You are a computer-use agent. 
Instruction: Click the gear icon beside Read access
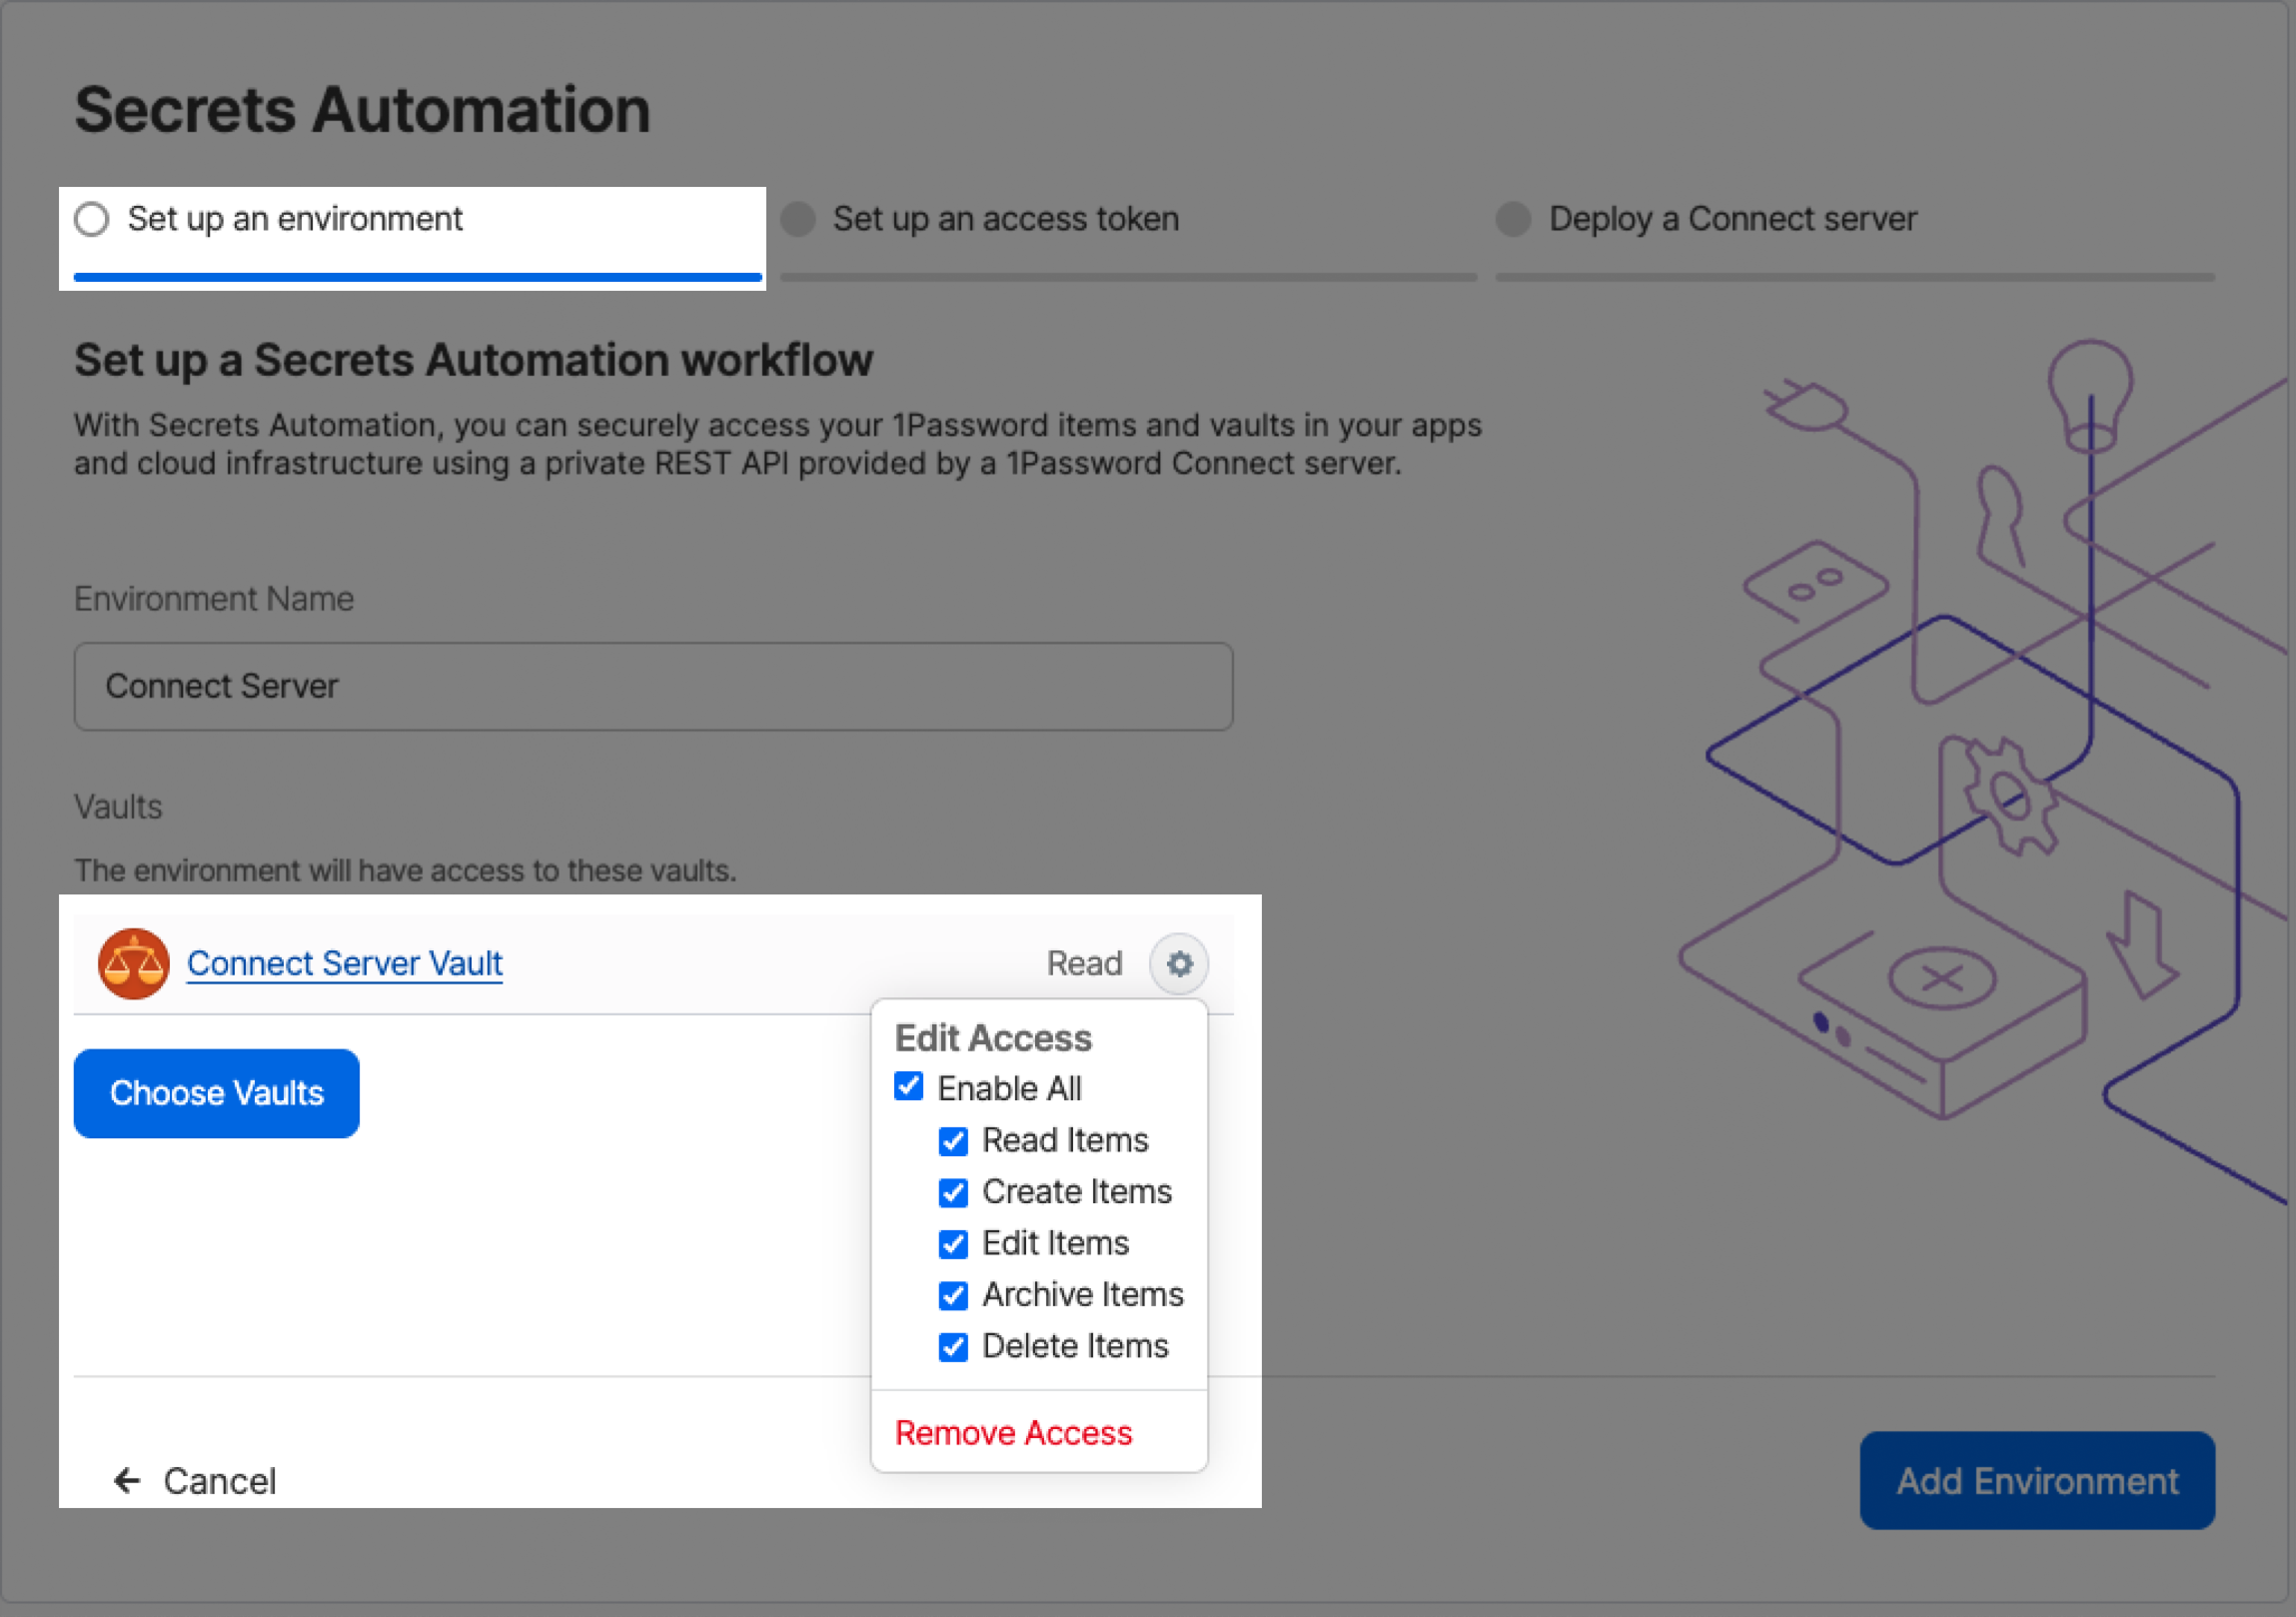click(x=1179, y=964)
